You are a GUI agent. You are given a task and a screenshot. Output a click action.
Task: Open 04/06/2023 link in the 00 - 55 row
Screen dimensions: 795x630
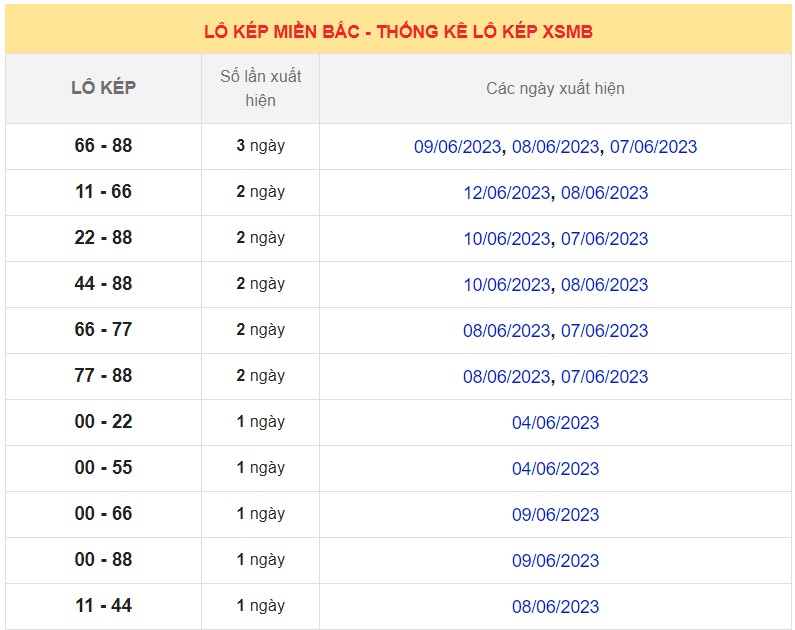point(555,469)
